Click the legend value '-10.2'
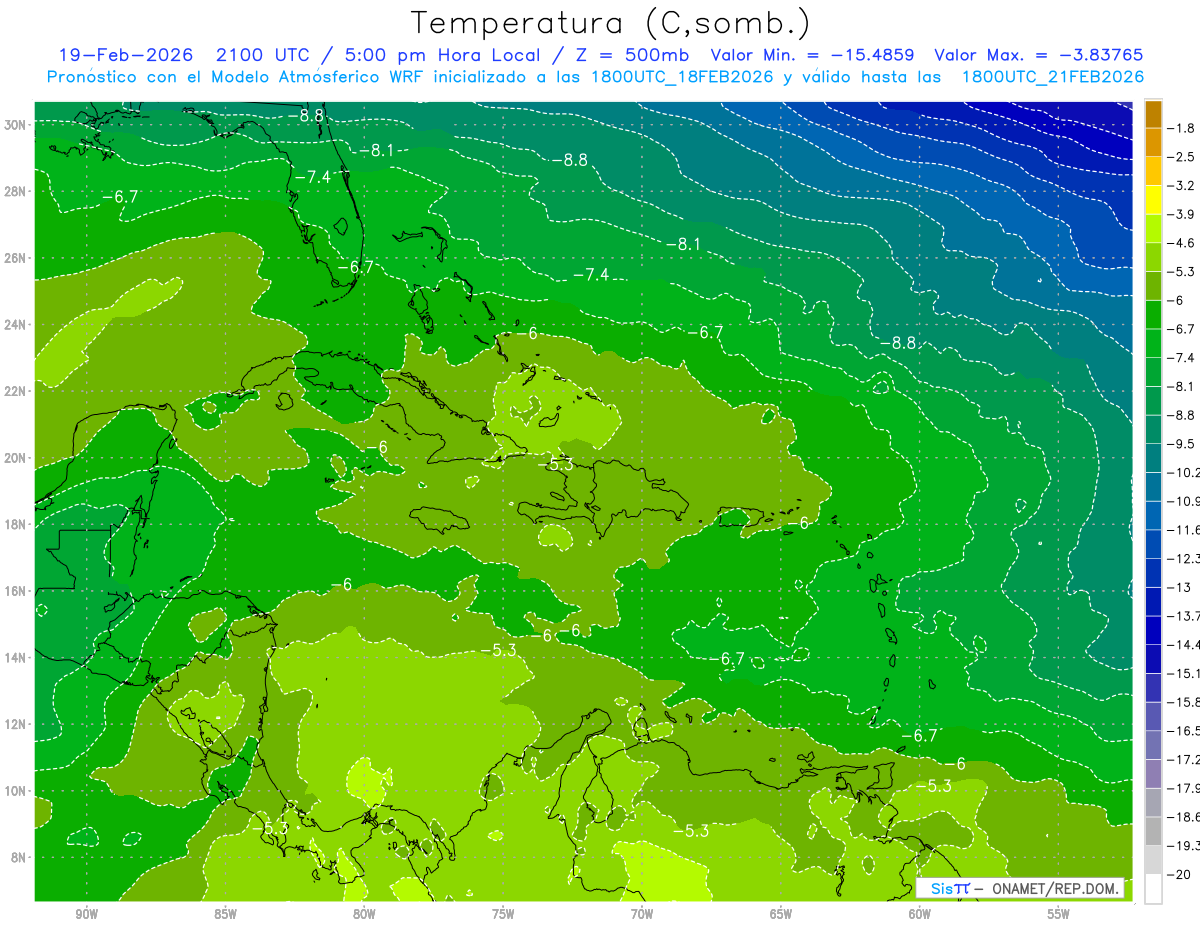Viewport: 1200px width, 927px height. (1184, 472)
